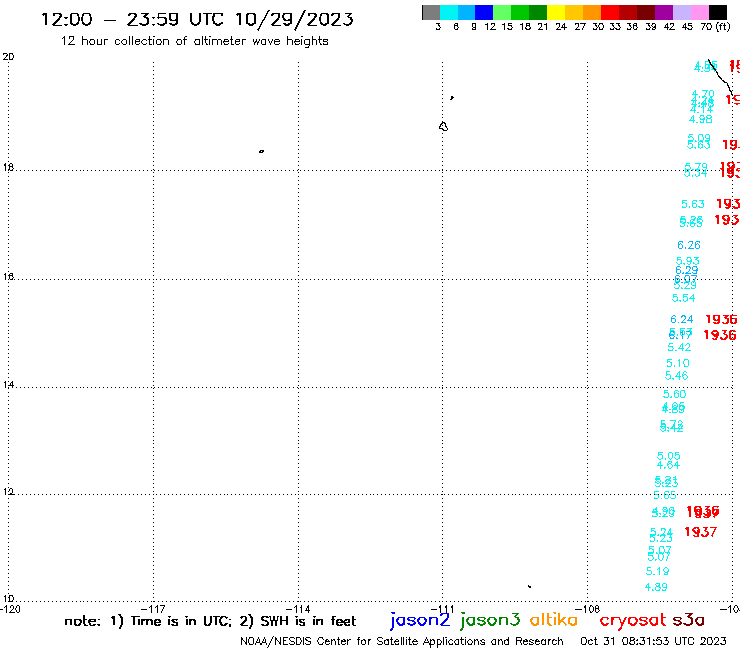Select the orange swatch in the color bar
The width and height of the screenshot is (740, 650).
pos(592,12)
